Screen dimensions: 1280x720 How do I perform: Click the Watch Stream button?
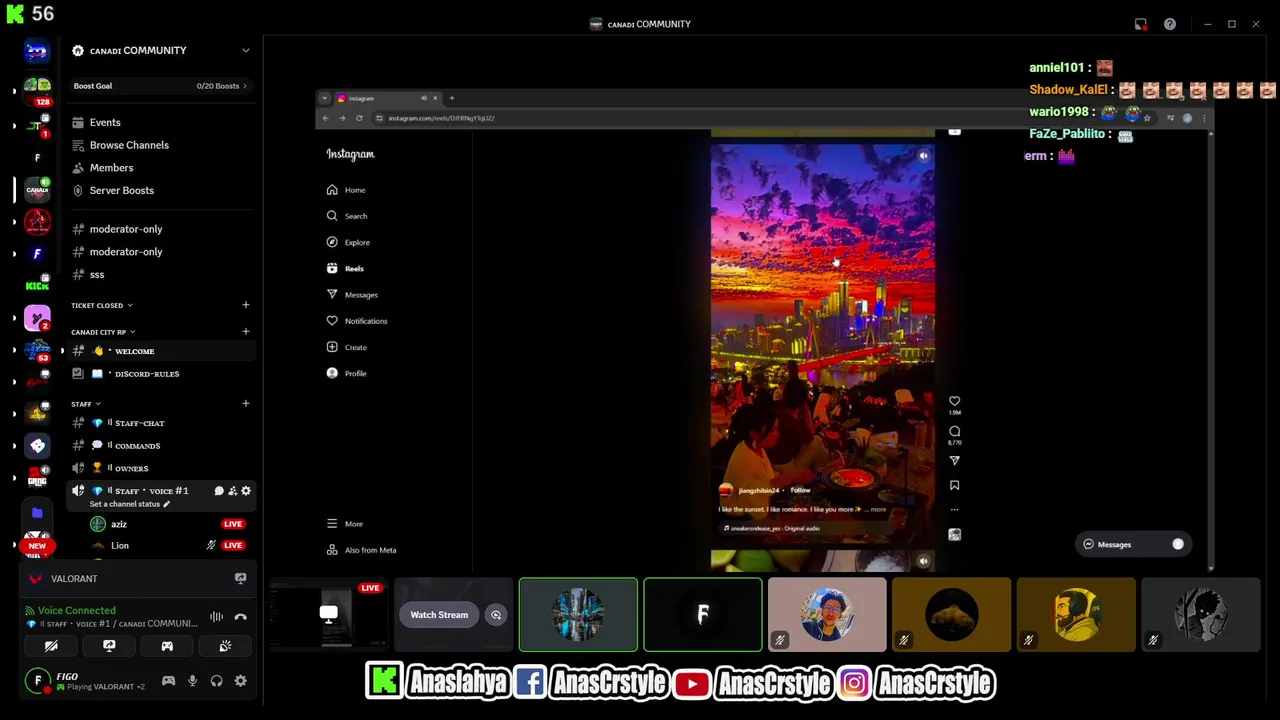point(439,615)
